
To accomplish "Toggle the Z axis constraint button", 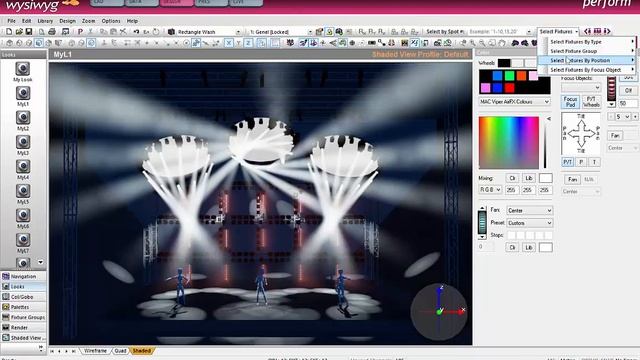I will [248, 43].
